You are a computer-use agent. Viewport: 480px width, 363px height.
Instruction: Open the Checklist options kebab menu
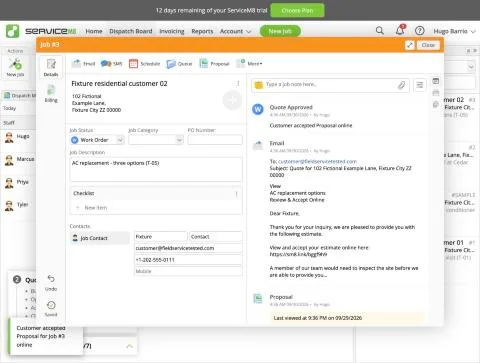coord(236,194)
